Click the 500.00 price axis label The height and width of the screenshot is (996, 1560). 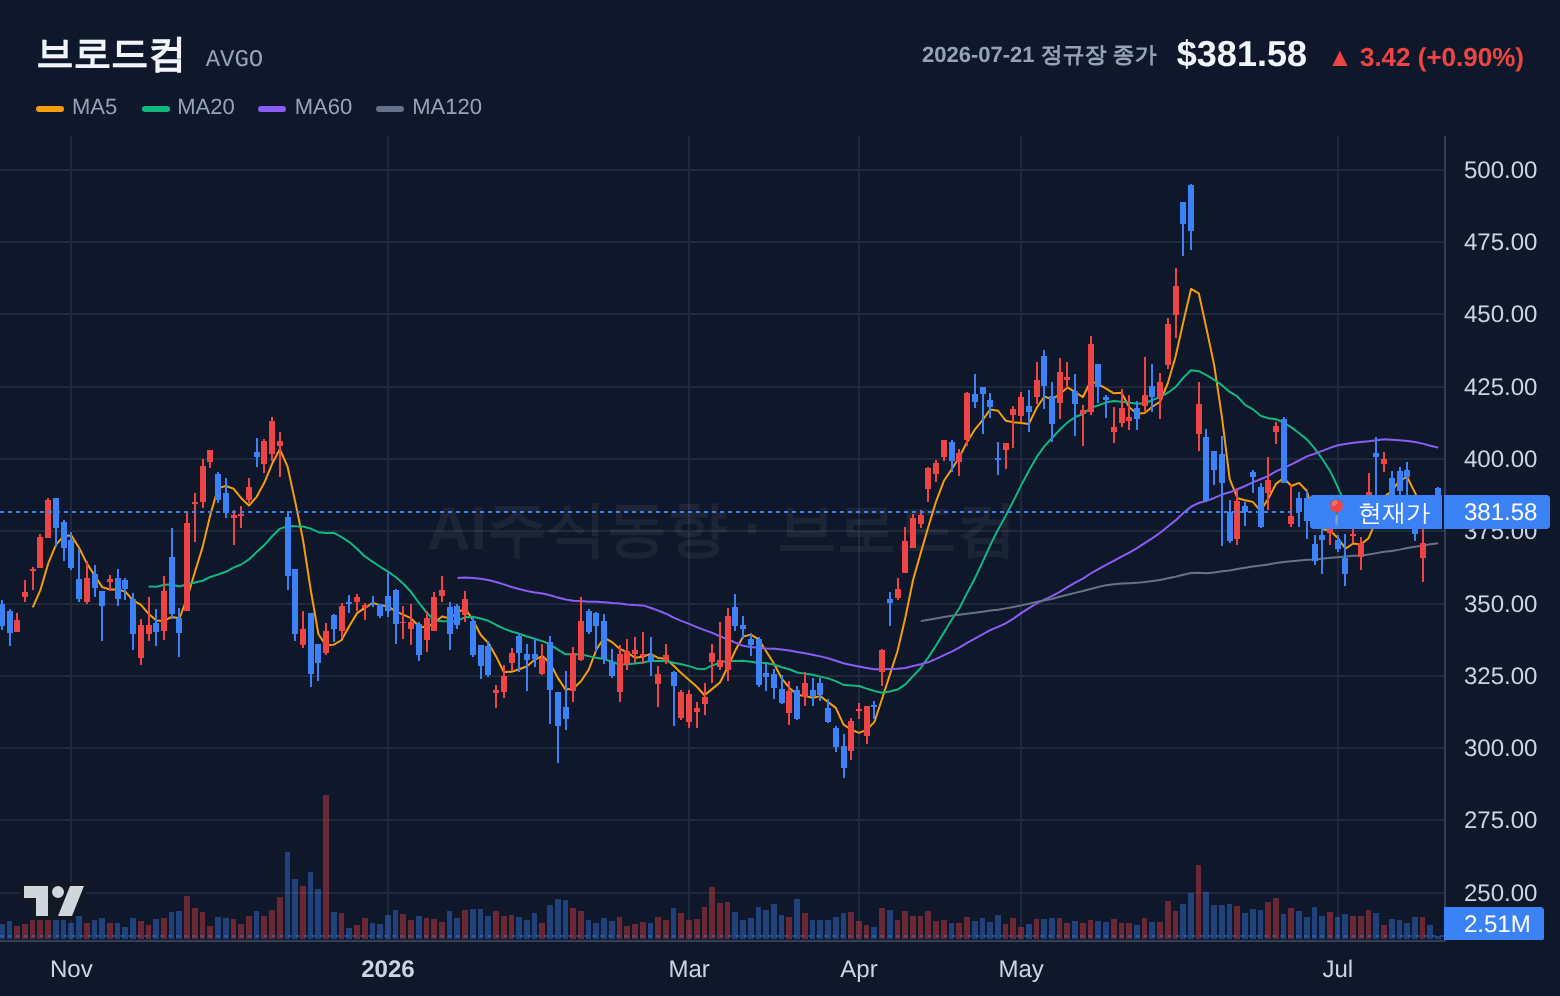1500,170
